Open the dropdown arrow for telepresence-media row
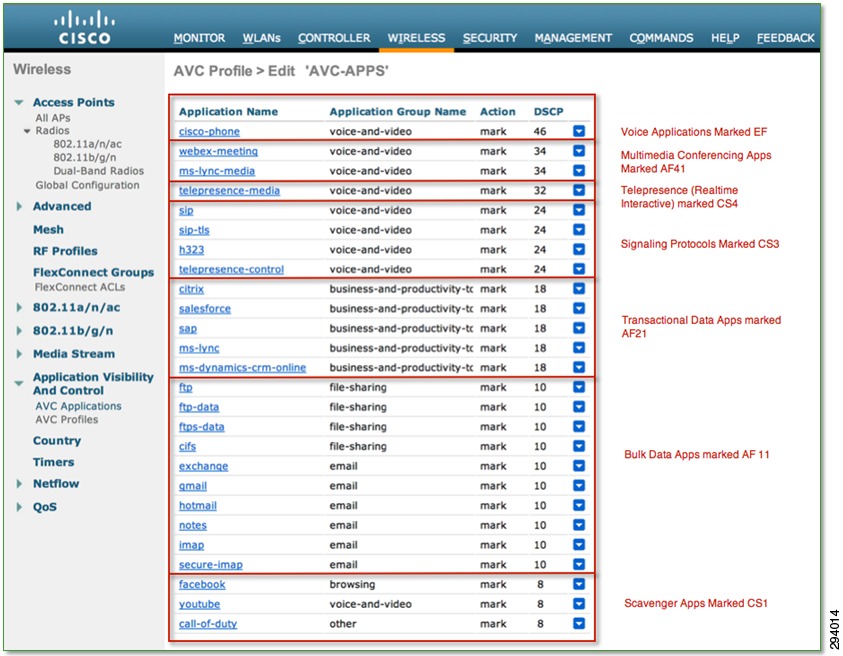 (x=579, y=190)
